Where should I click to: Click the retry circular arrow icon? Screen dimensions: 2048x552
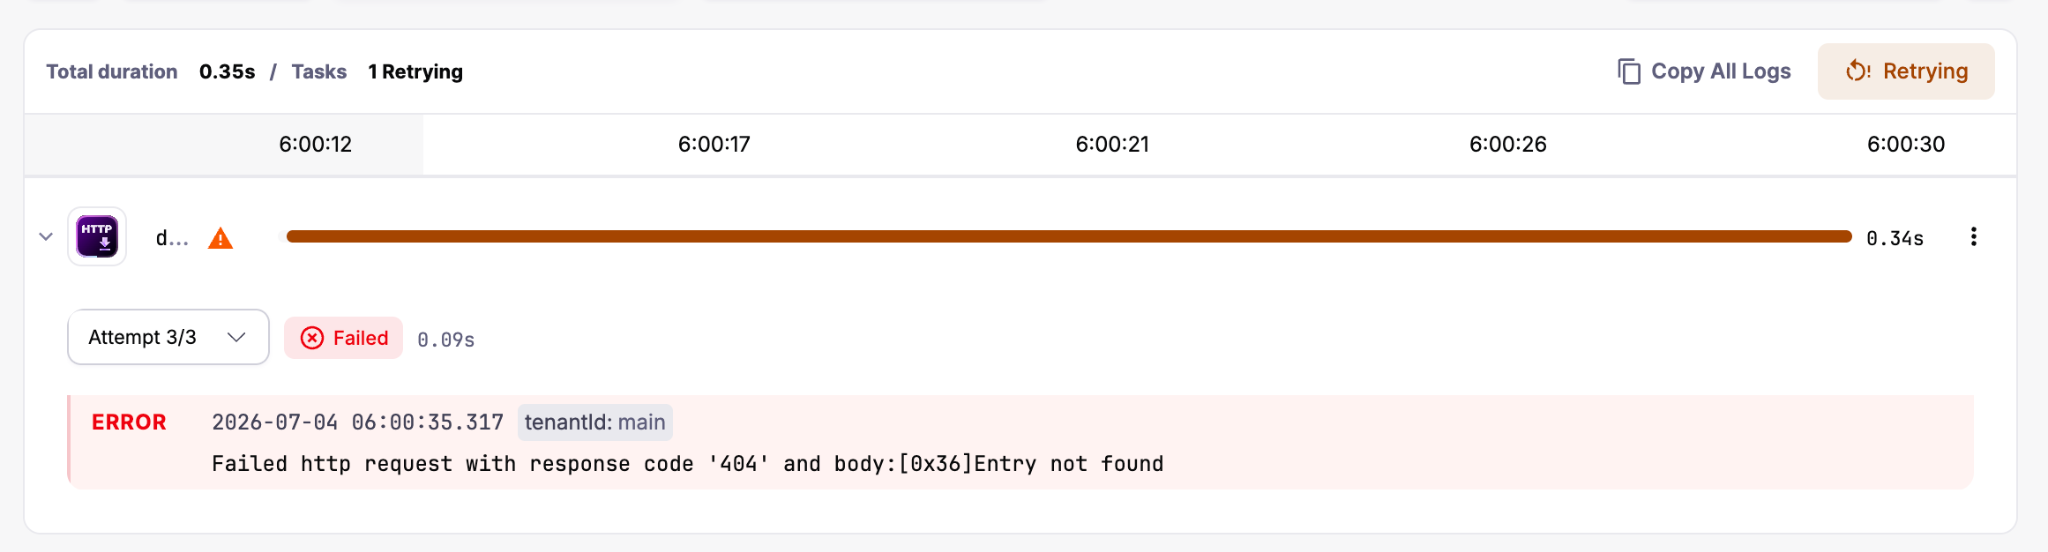pyautogui.click(x=1857, y=71)
